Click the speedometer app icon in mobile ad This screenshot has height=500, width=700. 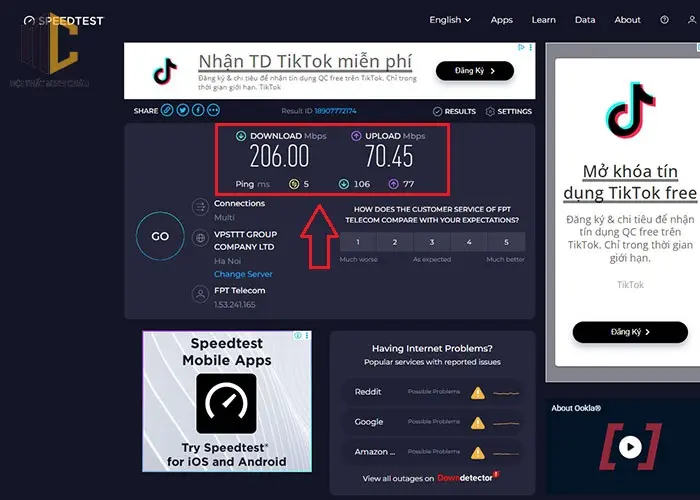[226, 404]
